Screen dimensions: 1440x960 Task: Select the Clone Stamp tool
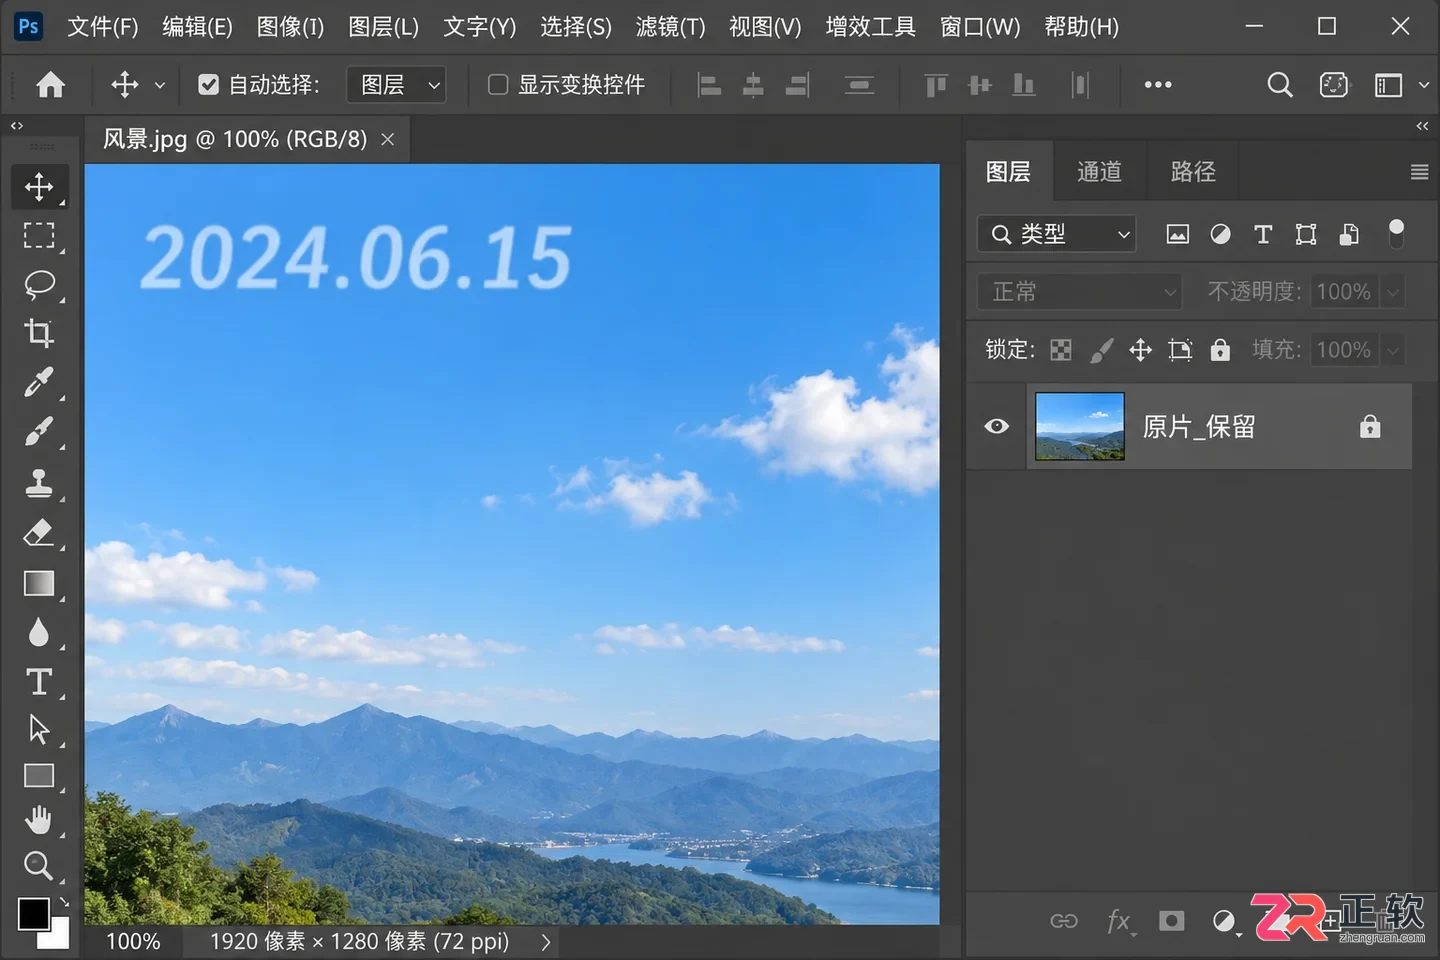[x=39, y=483]
